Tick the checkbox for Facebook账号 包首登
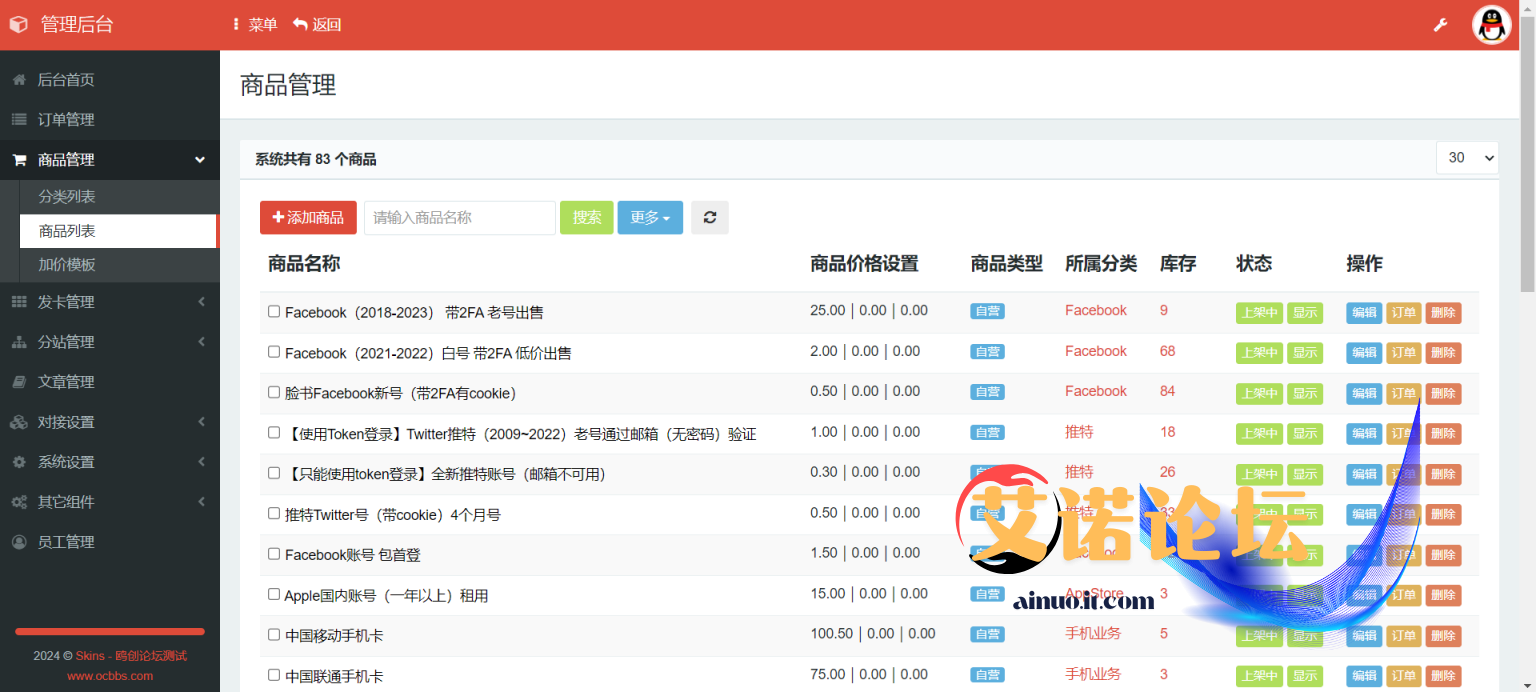The height and width of the screenshot is (692, 1536). tap(274, 554)
